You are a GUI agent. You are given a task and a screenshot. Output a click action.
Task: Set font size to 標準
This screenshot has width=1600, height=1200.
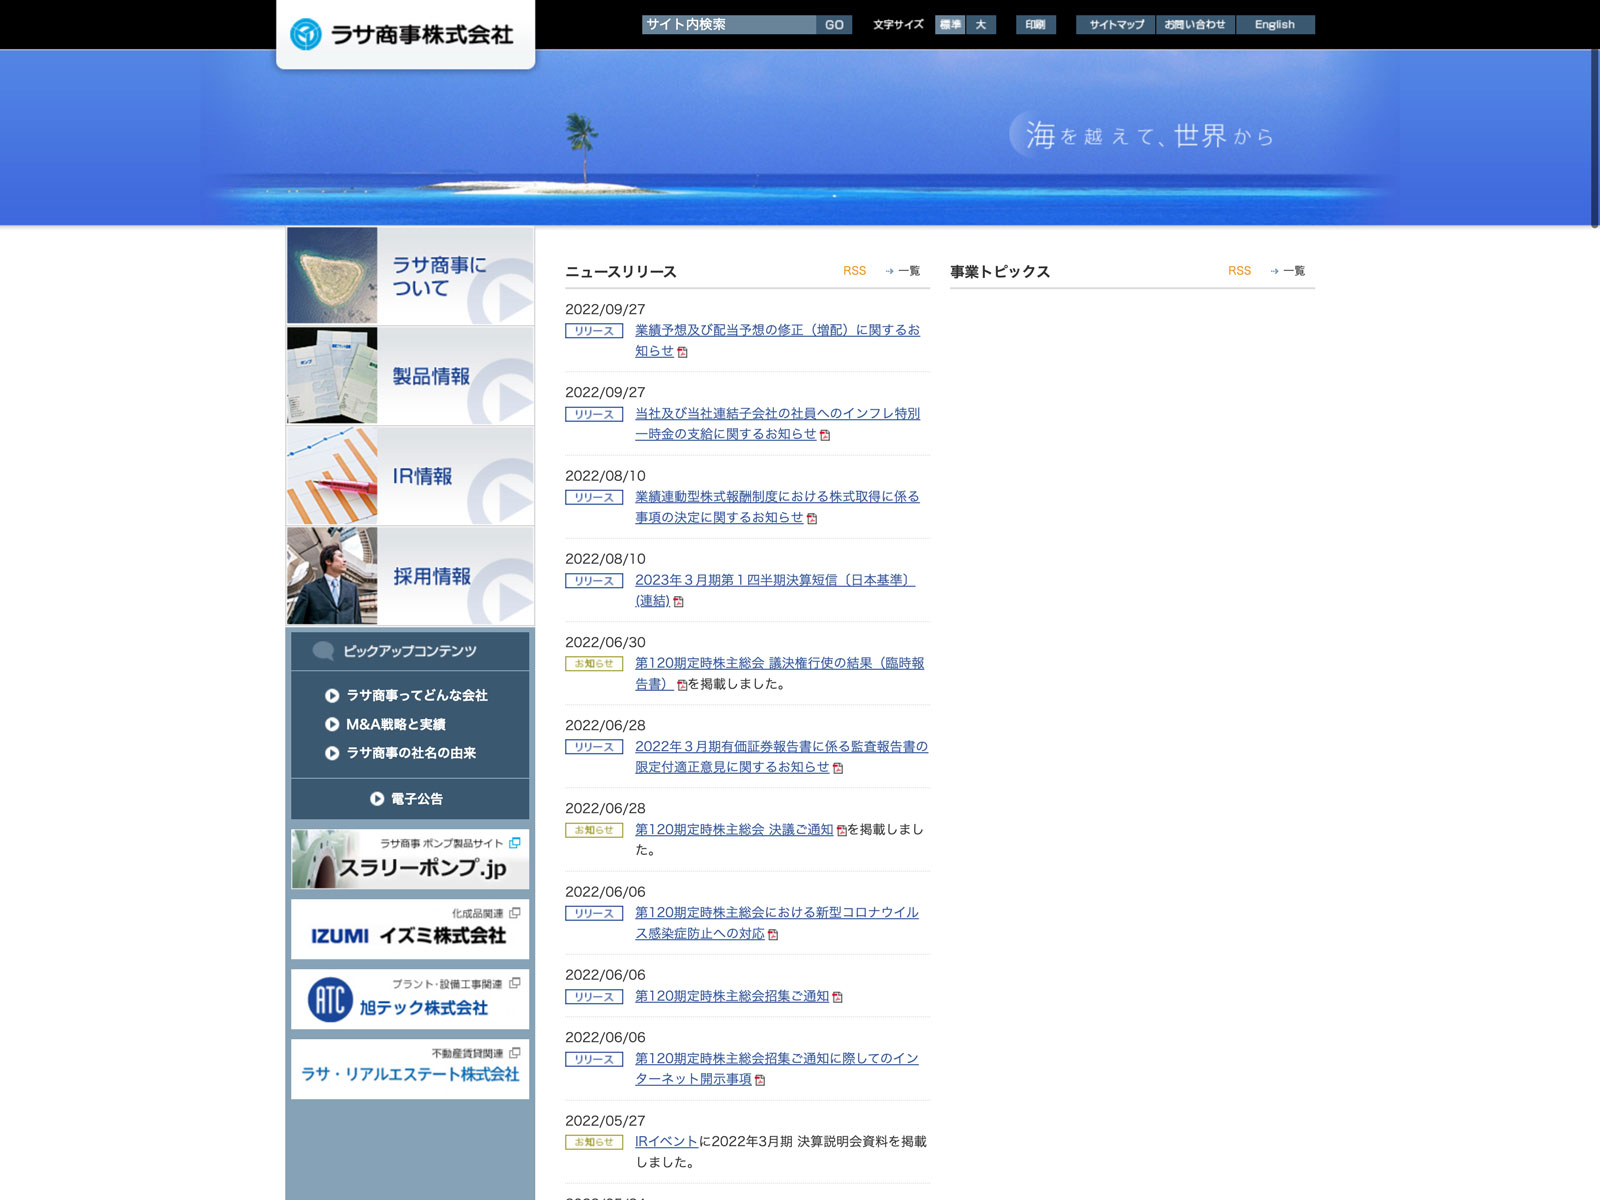[x=950, y=25]
